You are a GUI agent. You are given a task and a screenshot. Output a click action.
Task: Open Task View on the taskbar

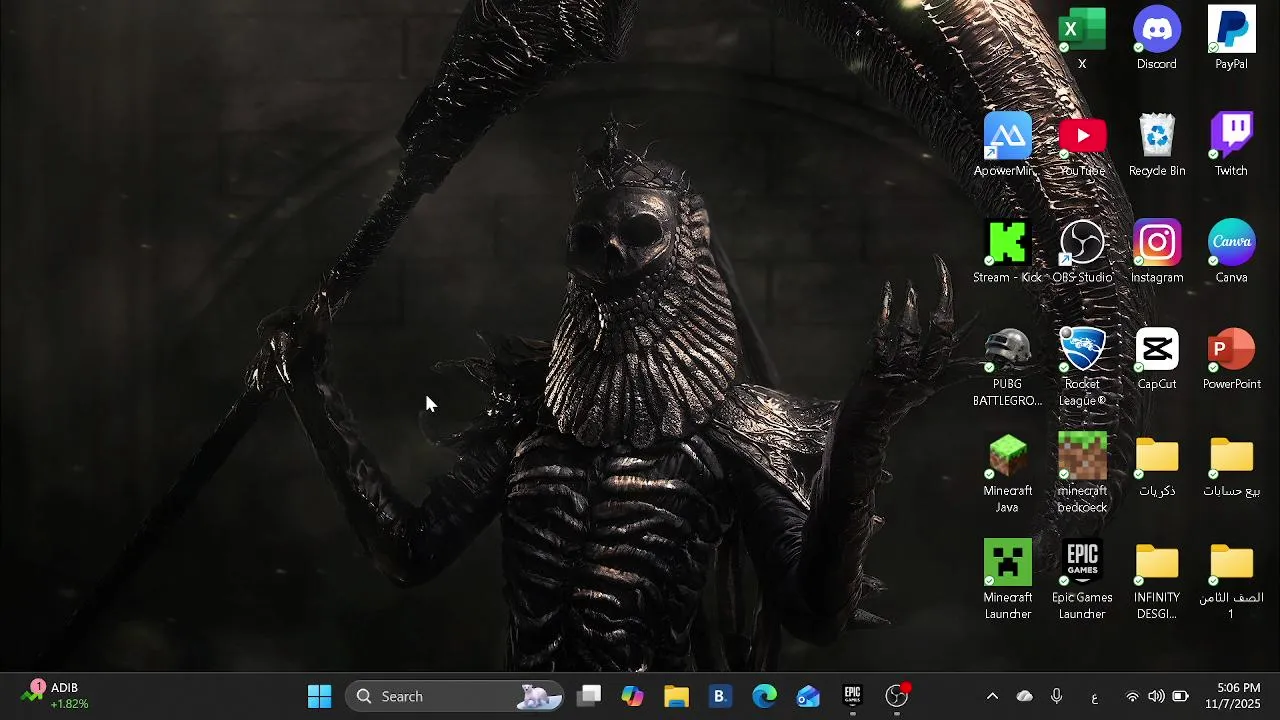pos(590,696)
